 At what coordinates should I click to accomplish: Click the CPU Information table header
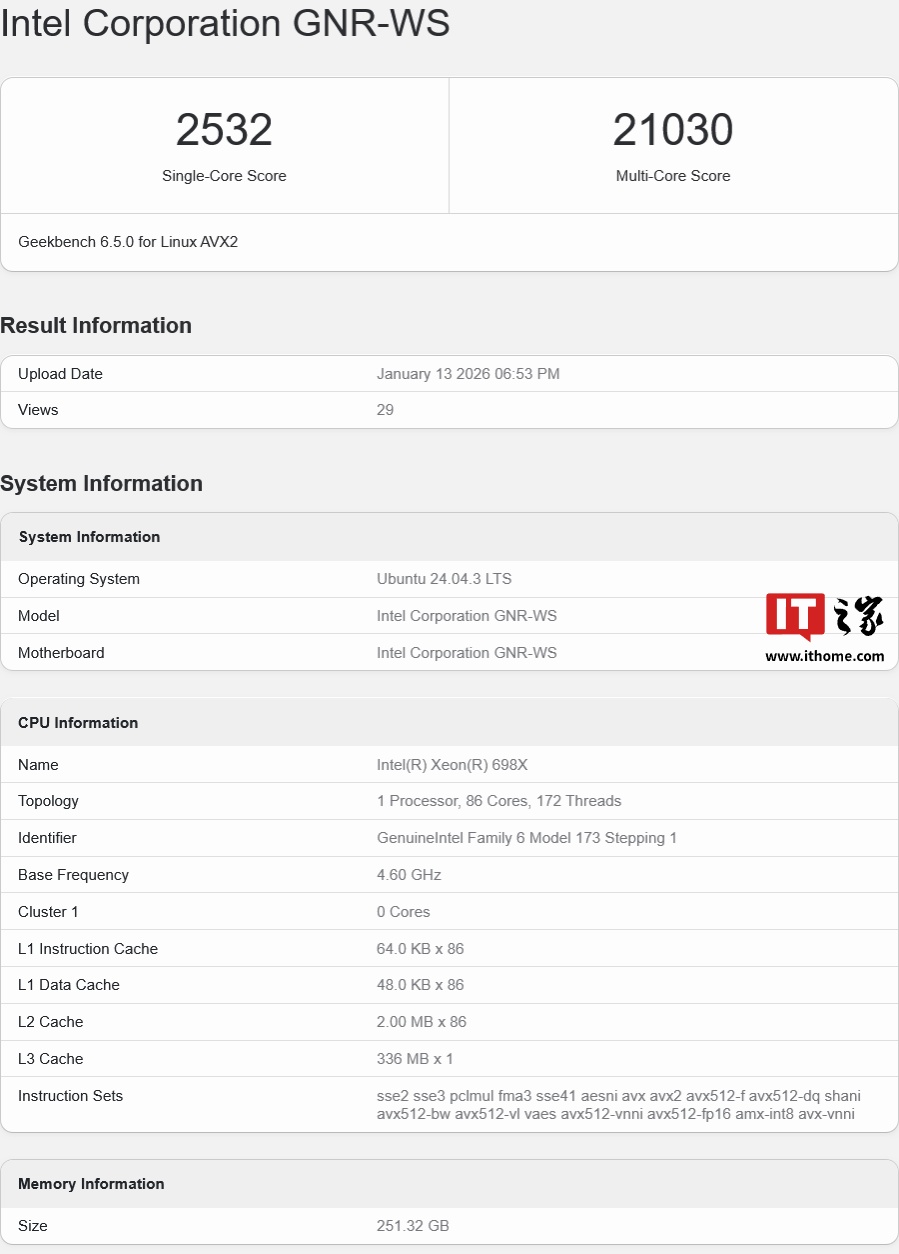pos(78,723)
